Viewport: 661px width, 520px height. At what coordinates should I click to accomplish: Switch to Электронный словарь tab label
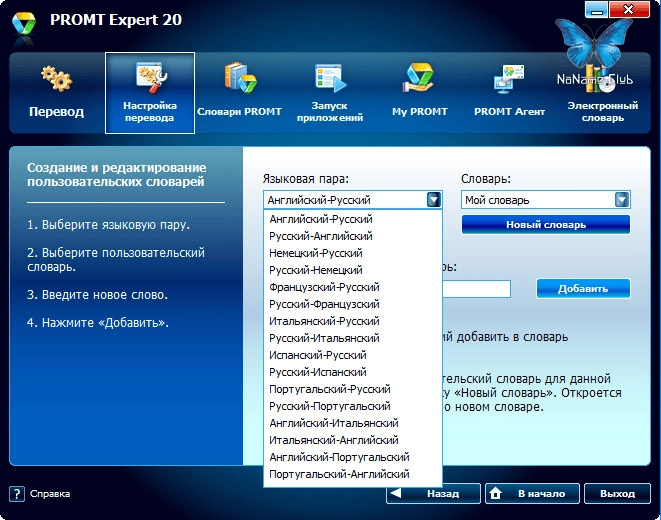pyautogui.click(x=603, y=112)
